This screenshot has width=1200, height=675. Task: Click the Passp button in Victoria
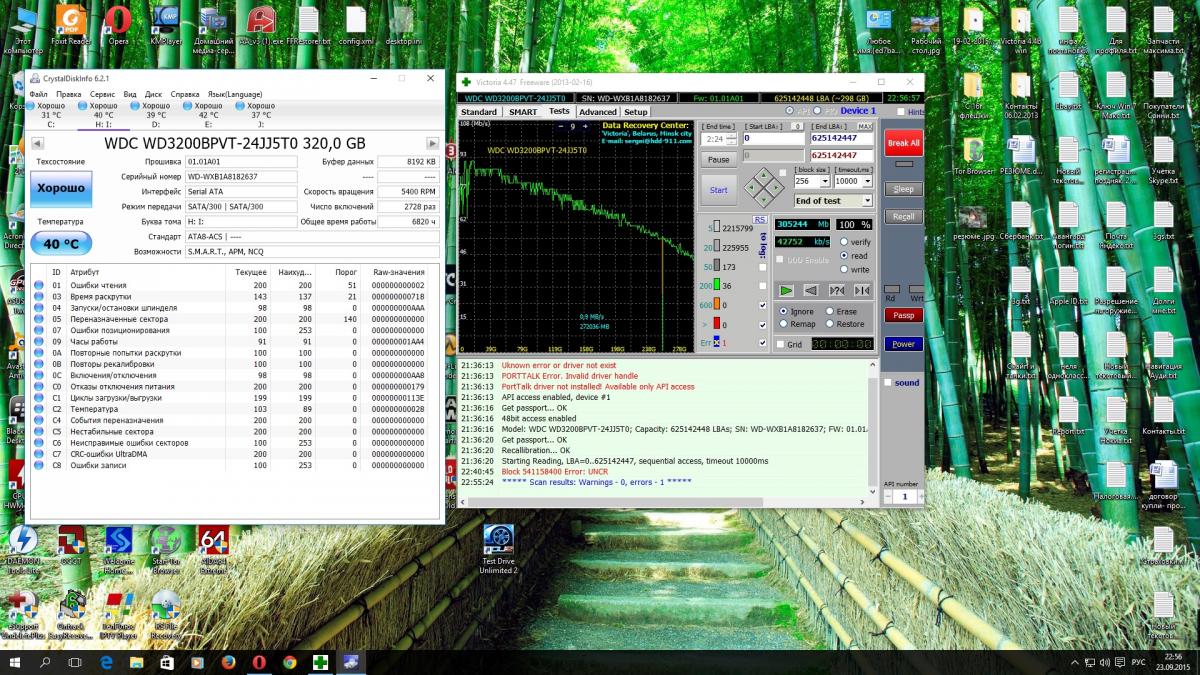point(903,315)
